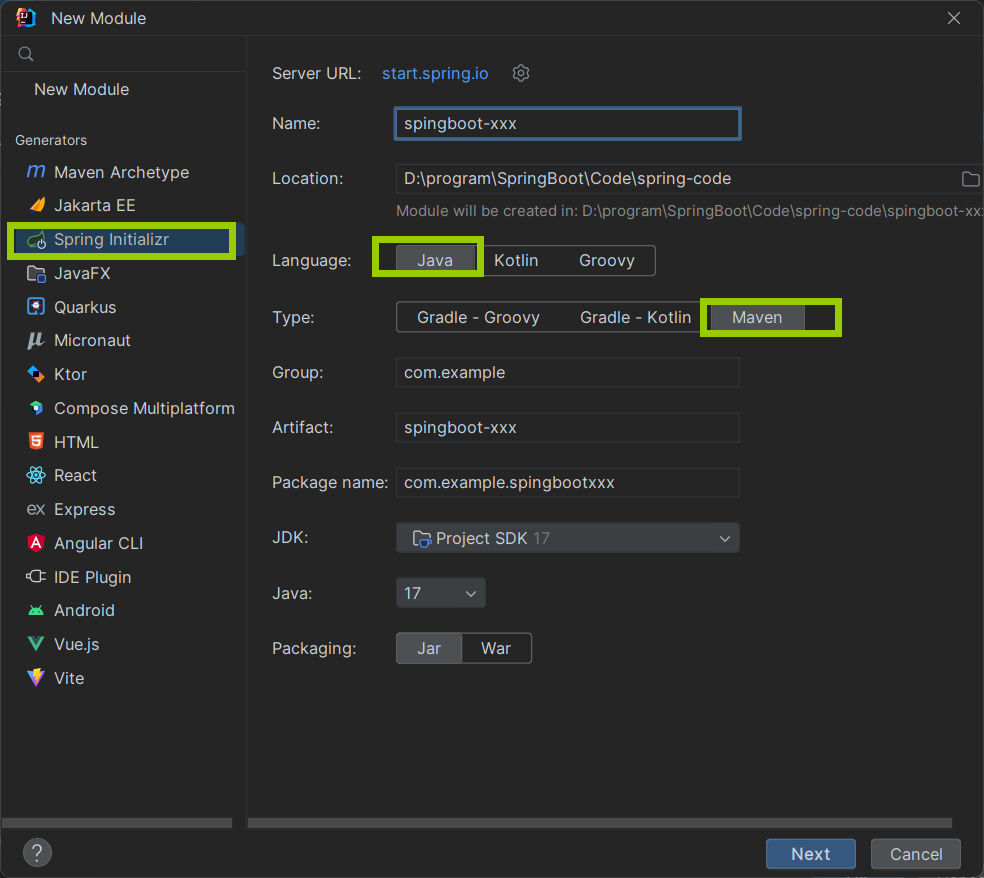
Task: Select Angular CLI generator entry
Action: click(123, 543)
